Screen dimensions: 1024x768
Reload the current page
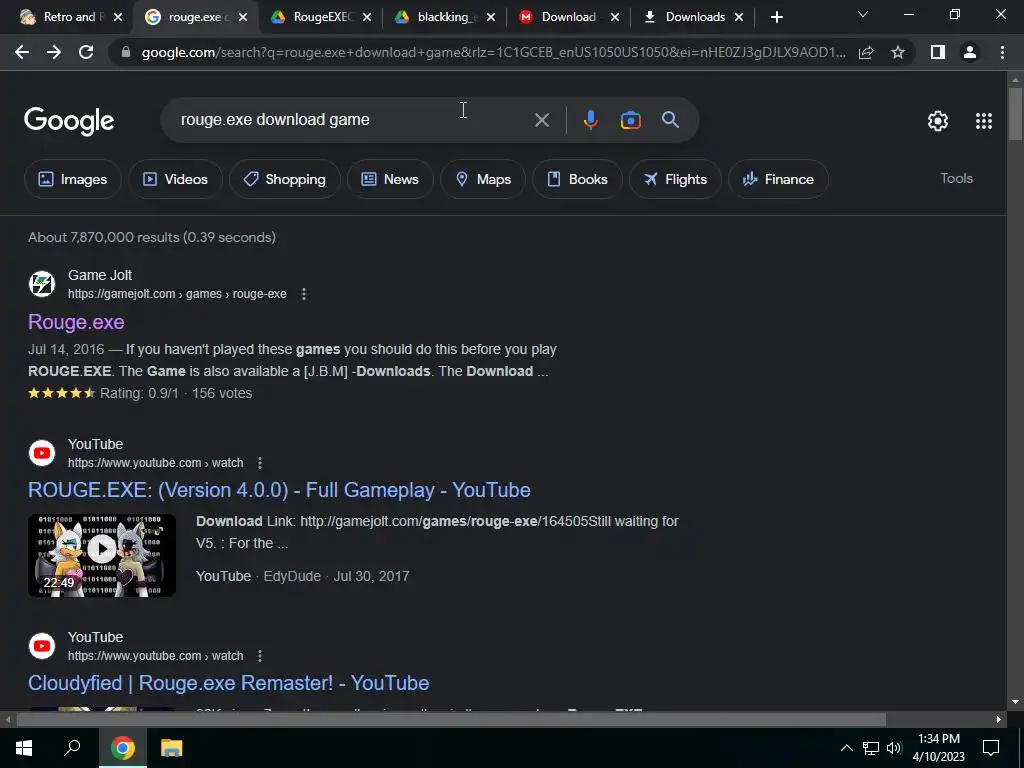tap(86, 52)
